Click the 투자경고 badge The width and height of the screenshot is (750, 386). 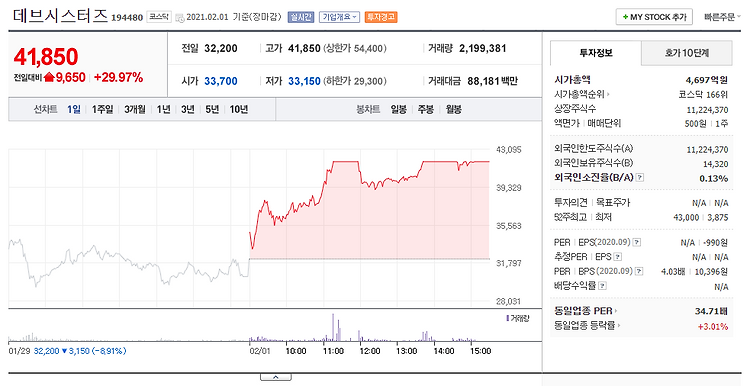click(381, 17)
